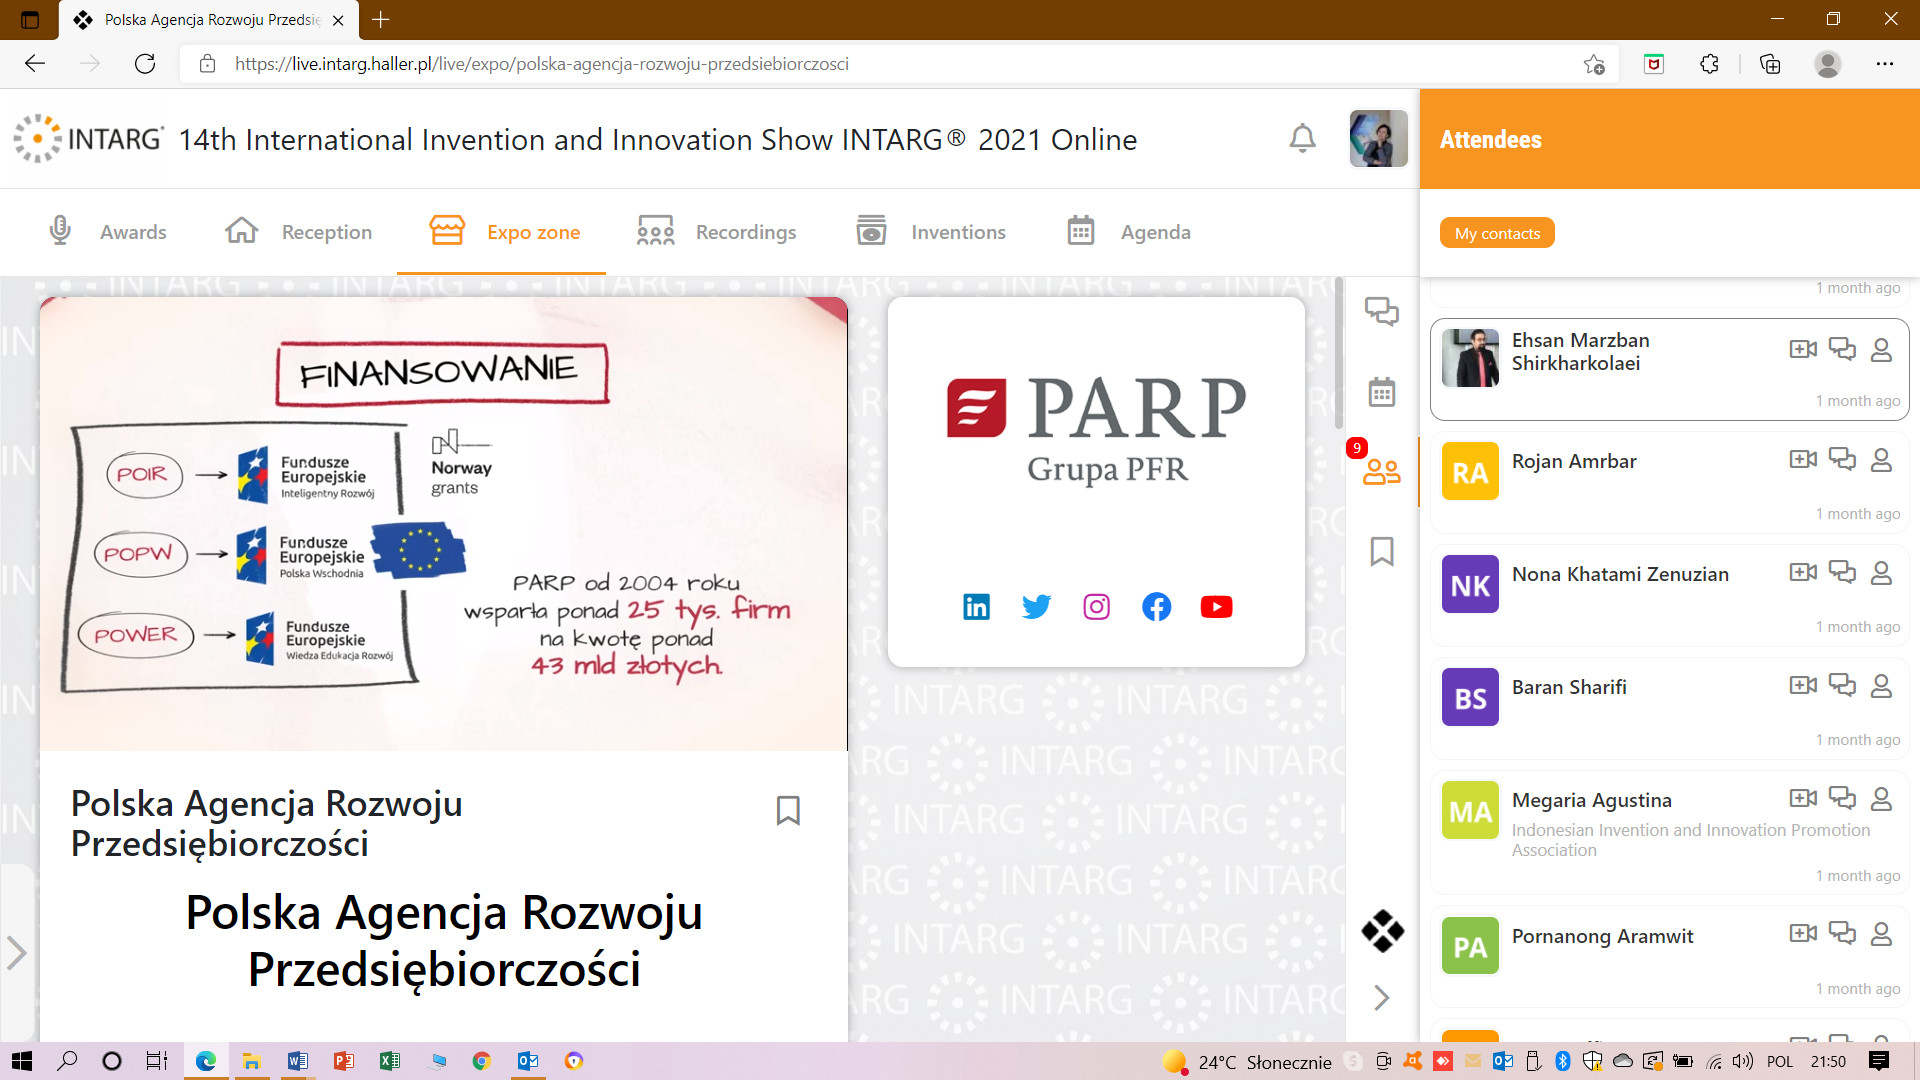Start video call with Megaria Agustina
This screenshot has width=1920, height=1080.
point(1803,798)
